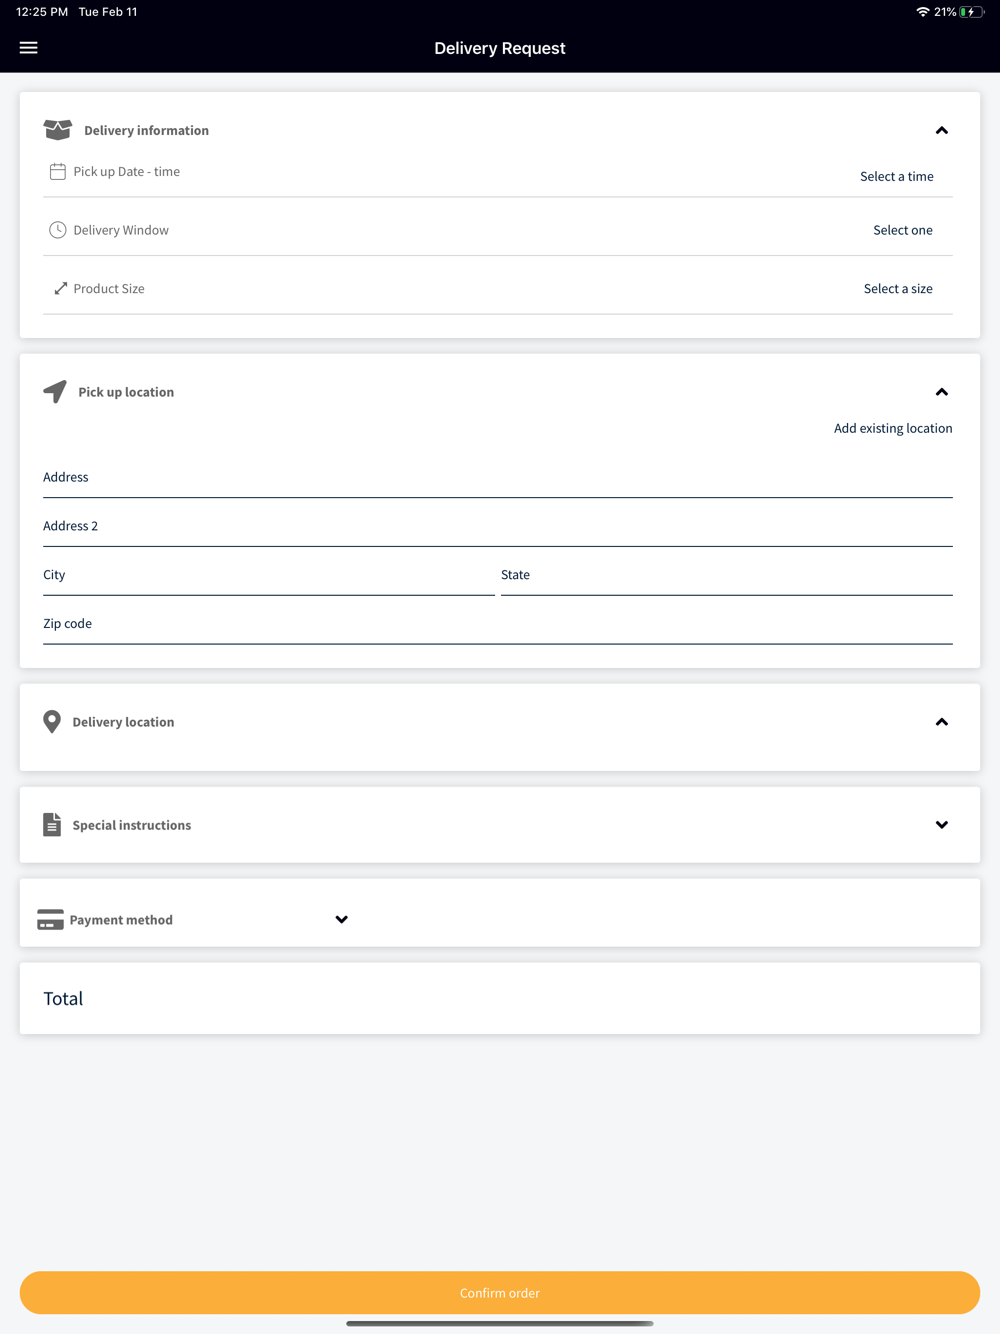Focus the Zip code input field

click(x=498, y=624)
